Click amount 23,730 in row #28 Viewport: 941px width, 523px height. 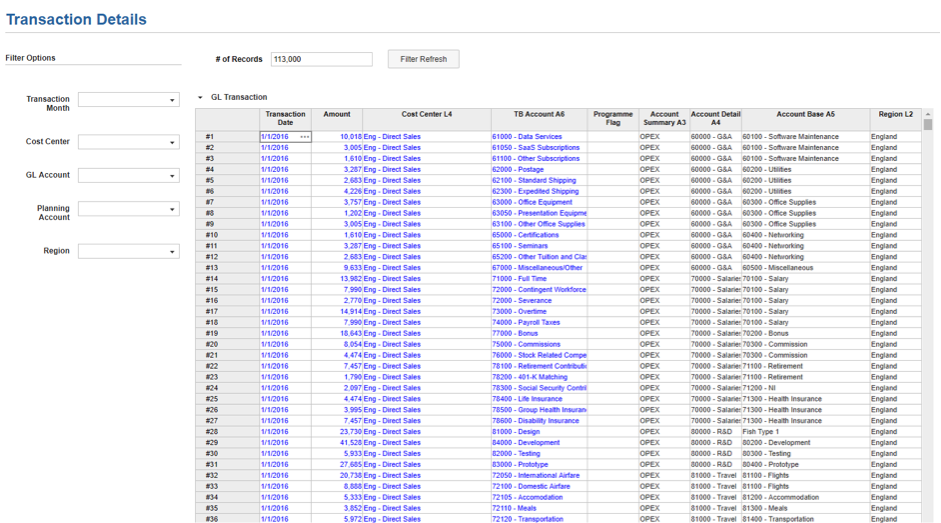point(337,432)
